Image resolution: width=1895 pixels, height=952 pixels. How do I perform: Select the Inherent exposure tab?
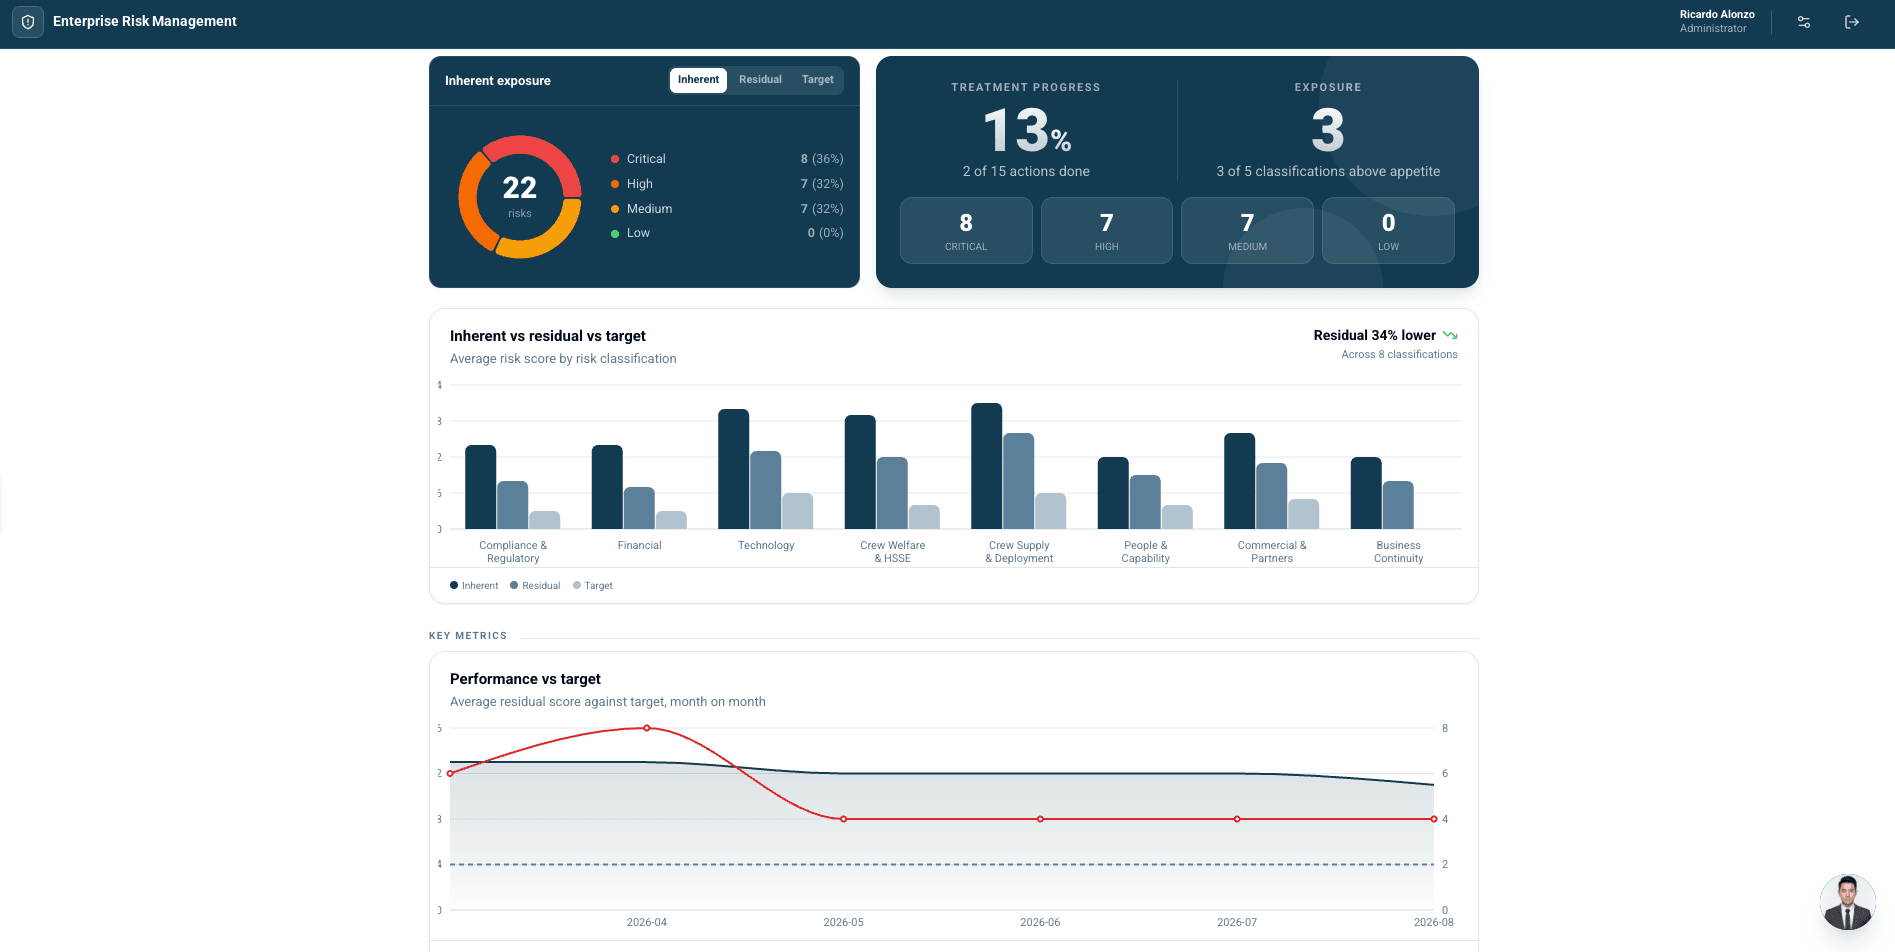click(698, 80)
